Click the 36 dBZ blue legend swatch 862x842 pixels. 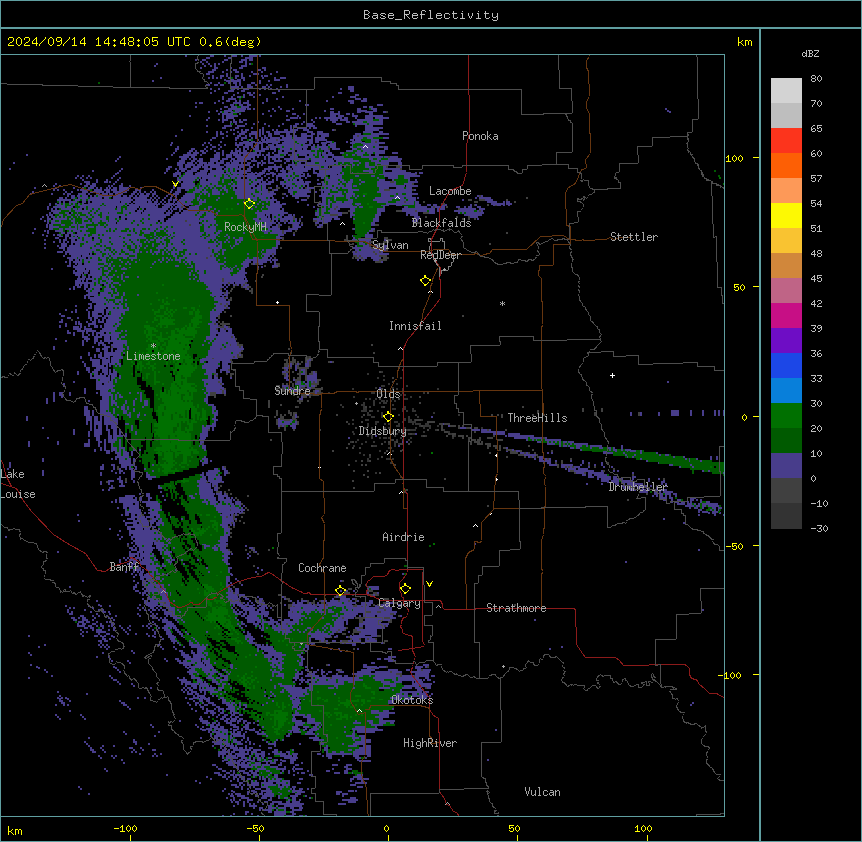[786, 365]
